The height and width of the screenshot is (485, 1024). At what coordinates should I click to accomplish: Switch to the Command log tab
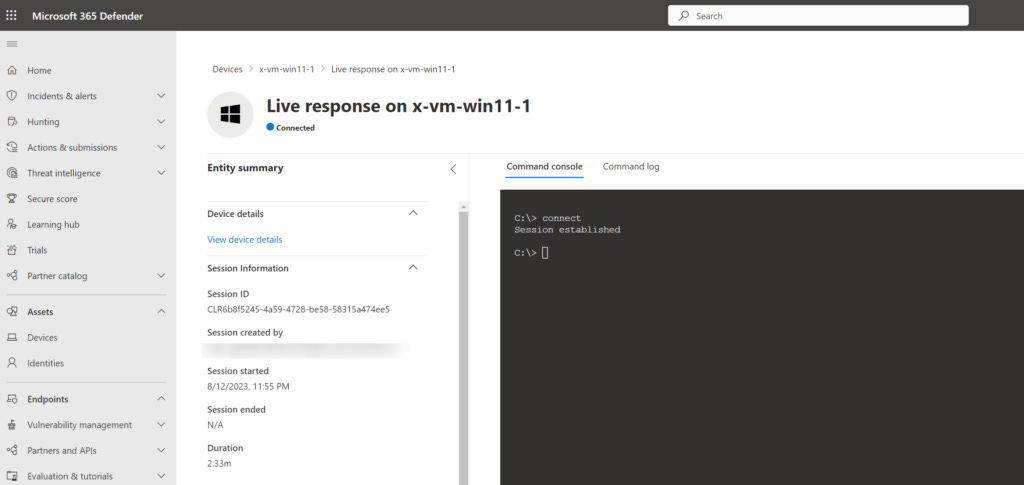click(x=631, y=166)
